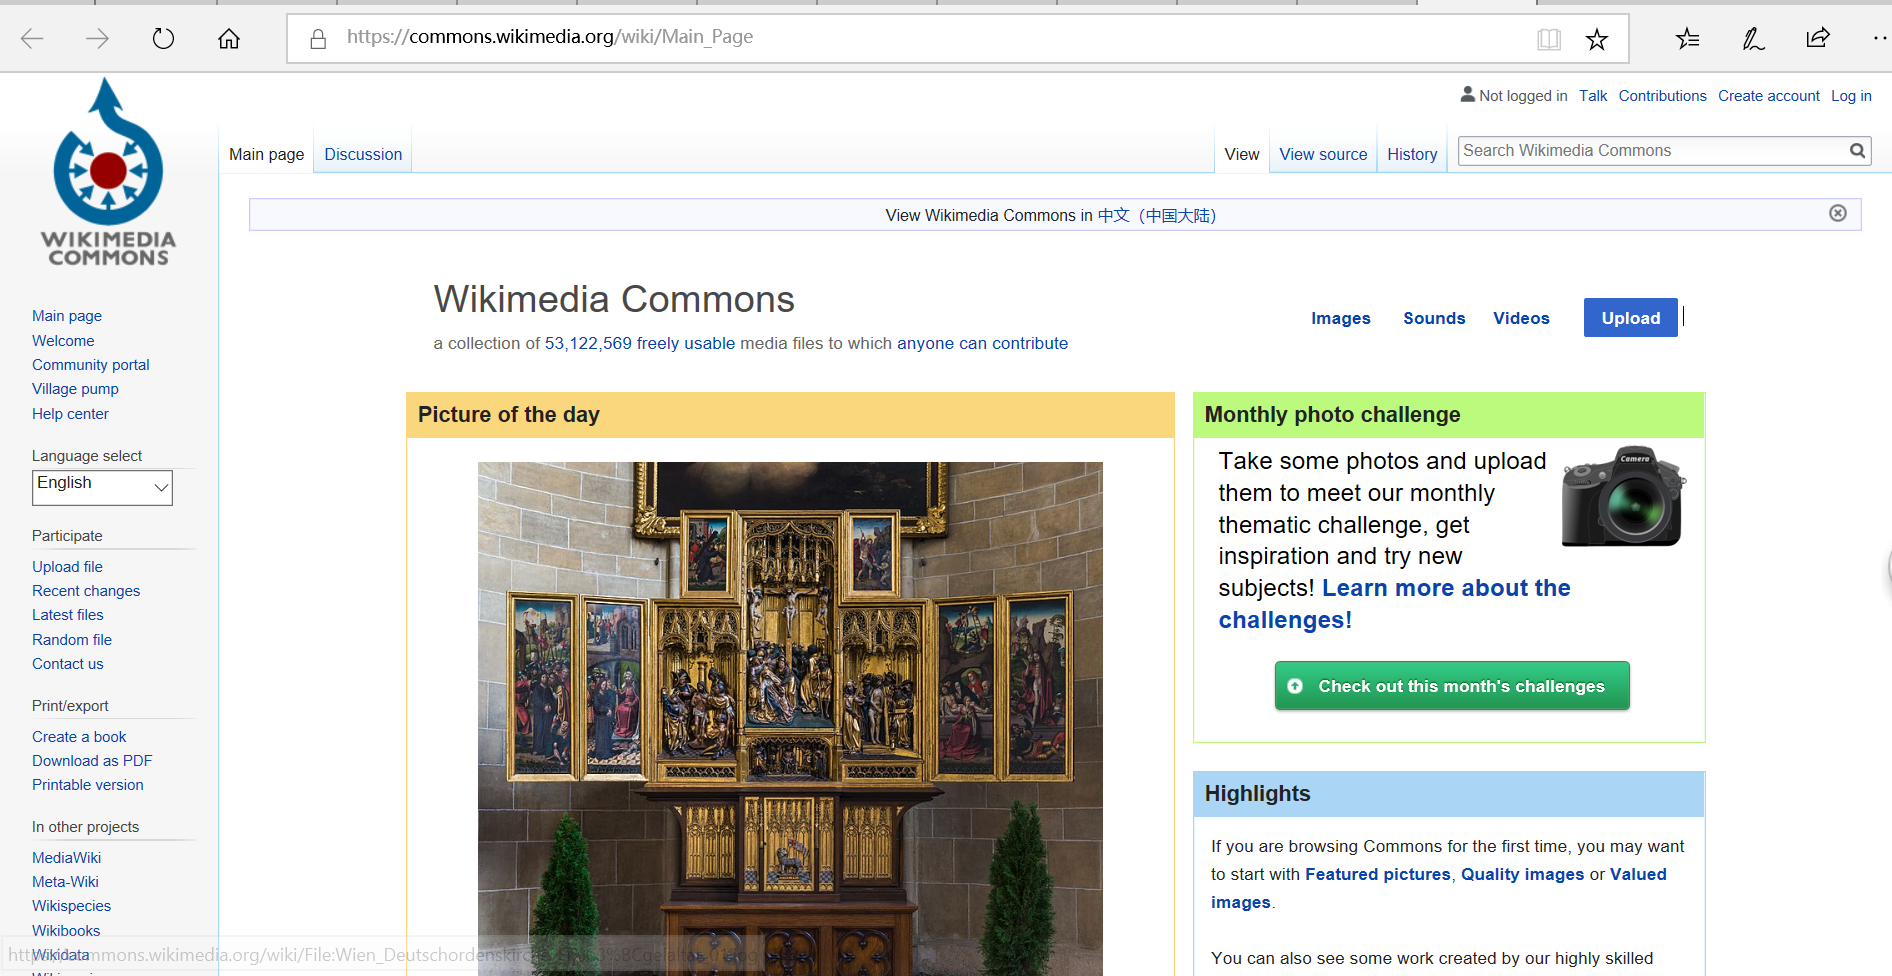
Task: Open the Language select dropdown
Action: click(102, 487)
